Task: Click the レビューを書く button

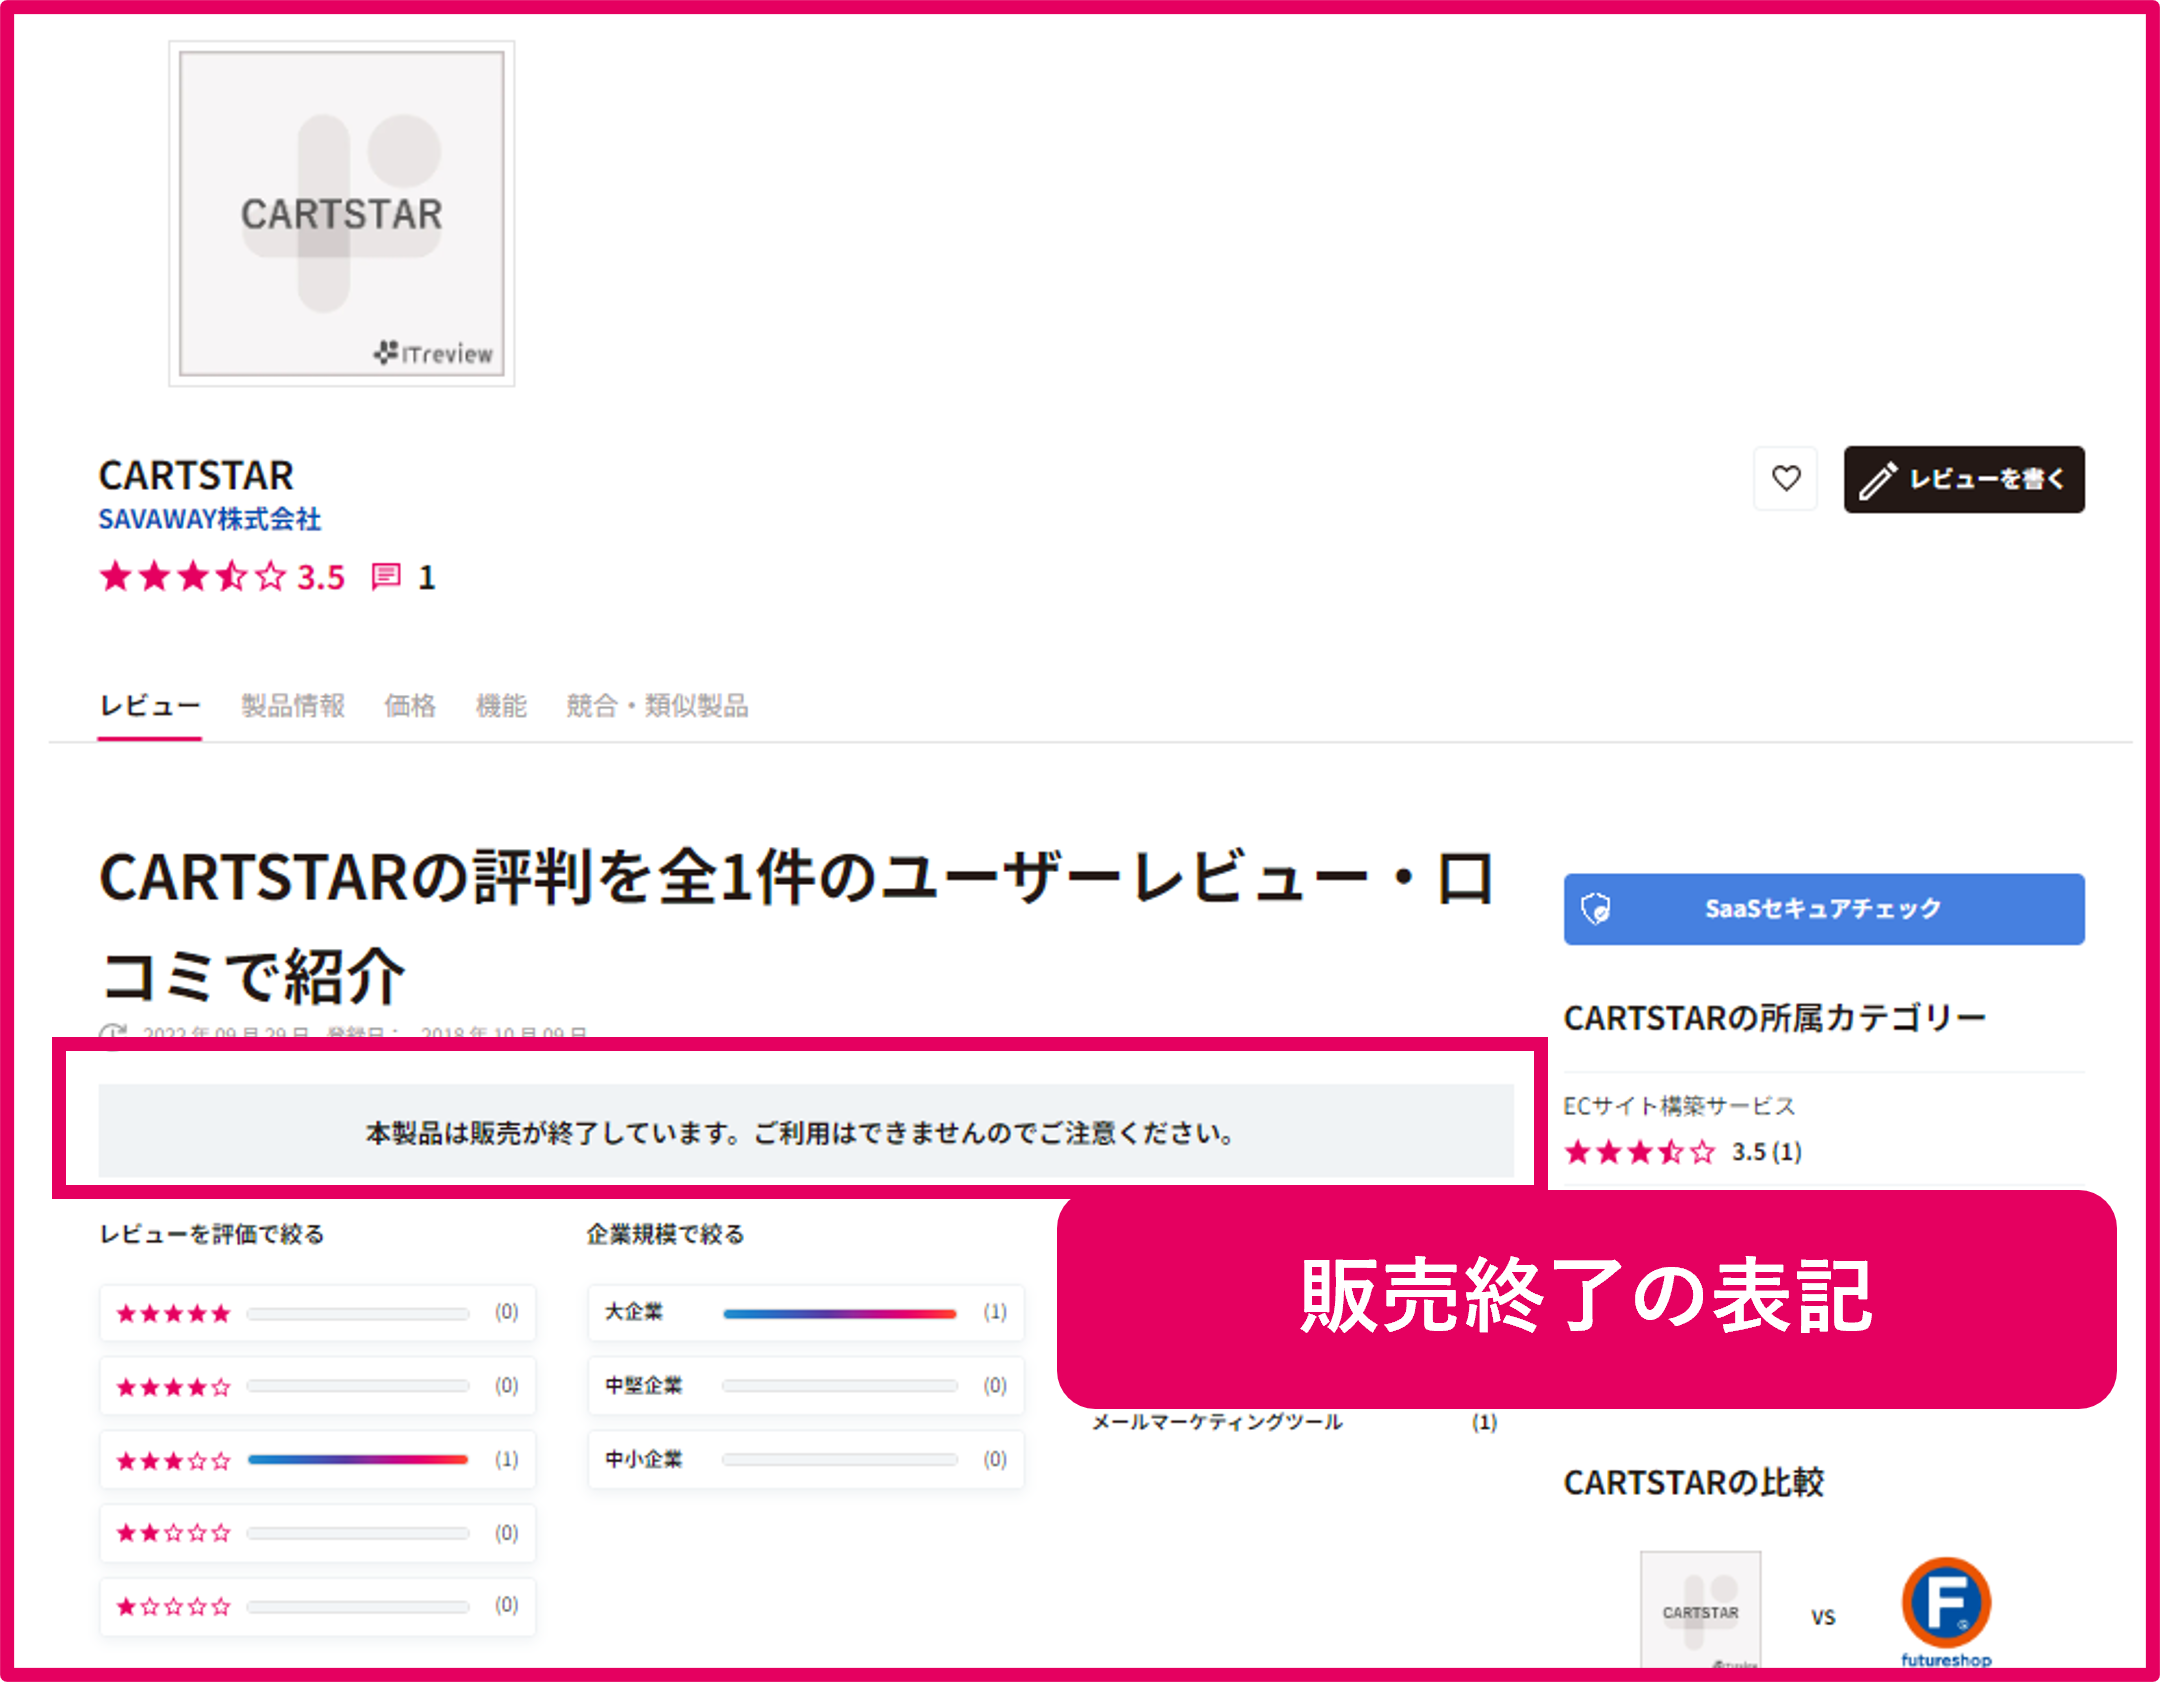Action: tap(1963, 479)
